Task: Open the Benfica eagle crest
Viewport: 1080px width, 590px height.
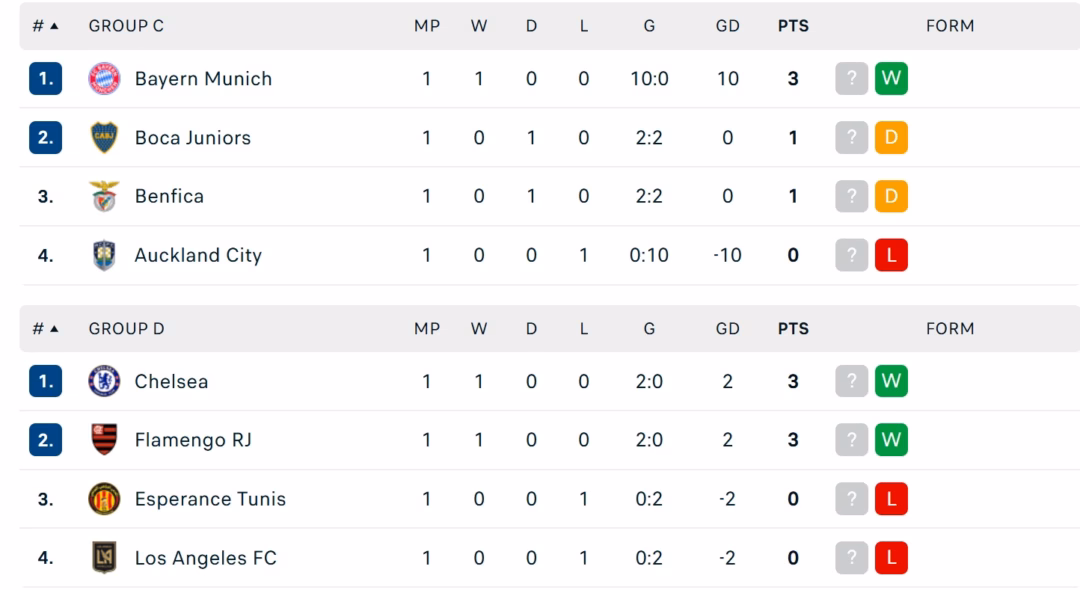Action: click(104, 196)
